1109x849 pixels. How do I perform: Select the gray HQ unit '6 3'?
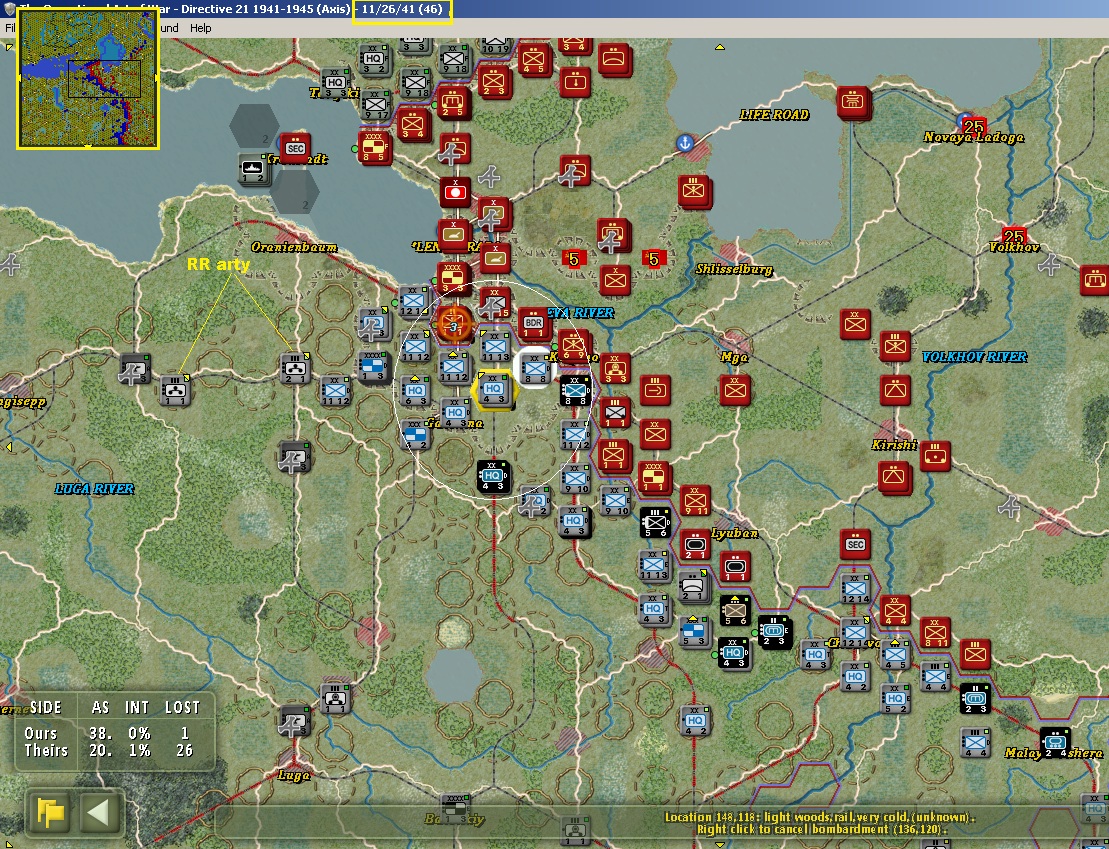[415, 392]
